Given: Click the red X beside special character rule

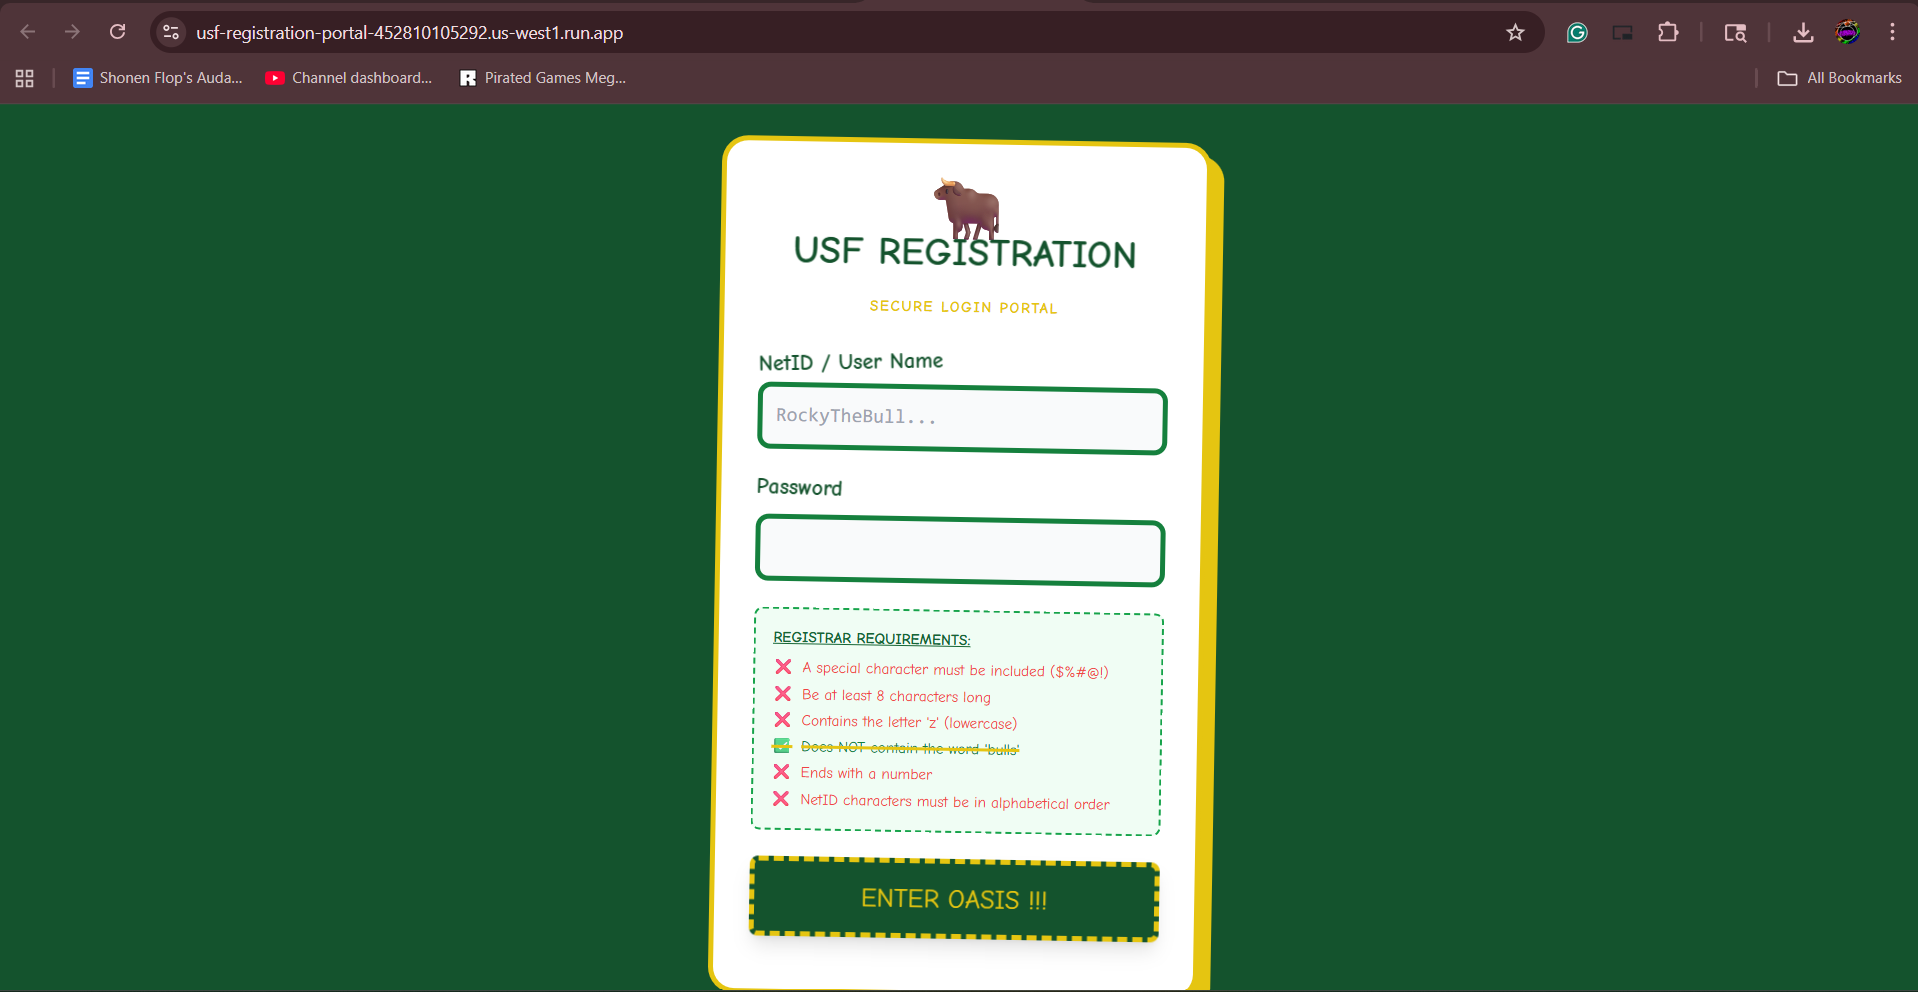Looking at the screenshot, I should [x=783, y=667].
